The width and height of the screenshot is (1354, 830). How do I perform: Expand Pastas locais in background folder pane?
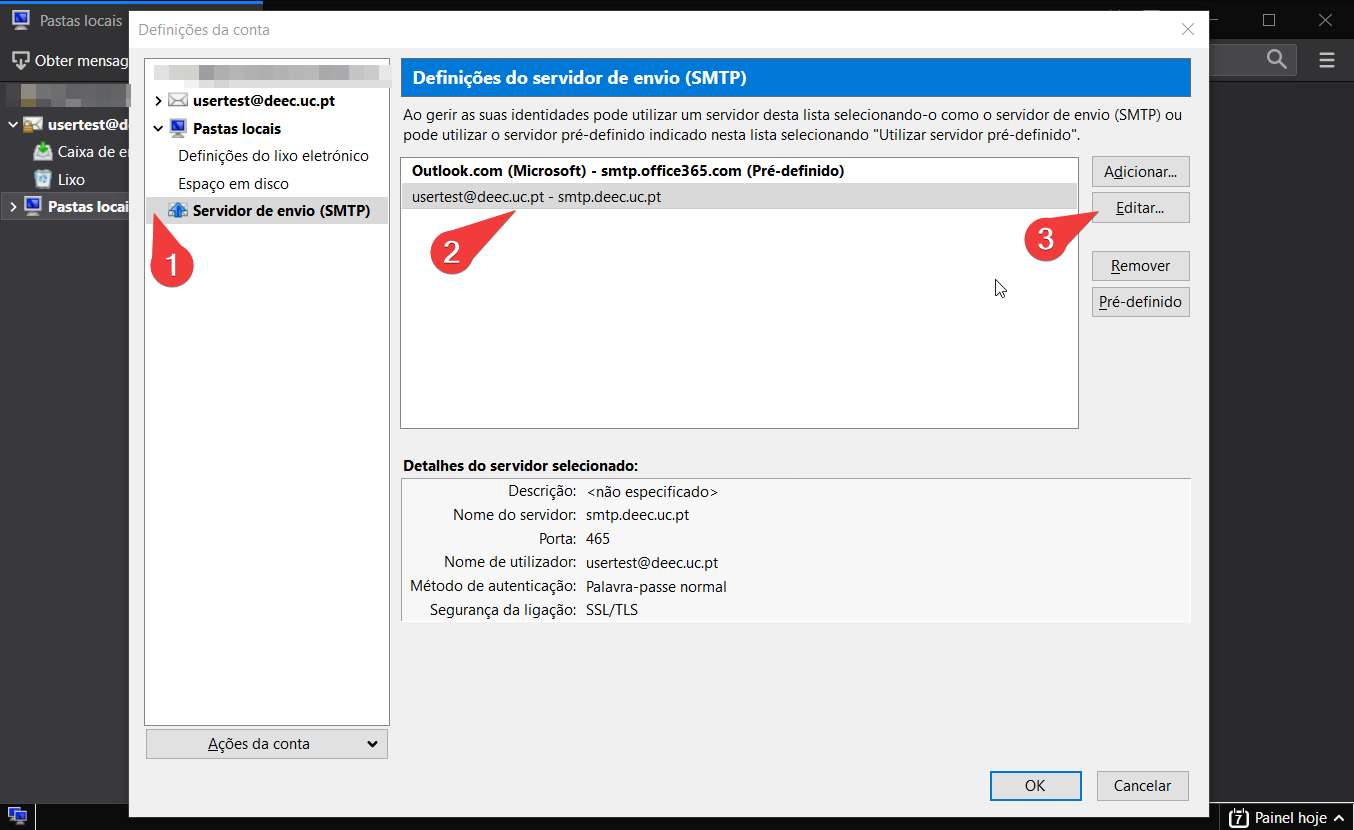pos(13,207)
